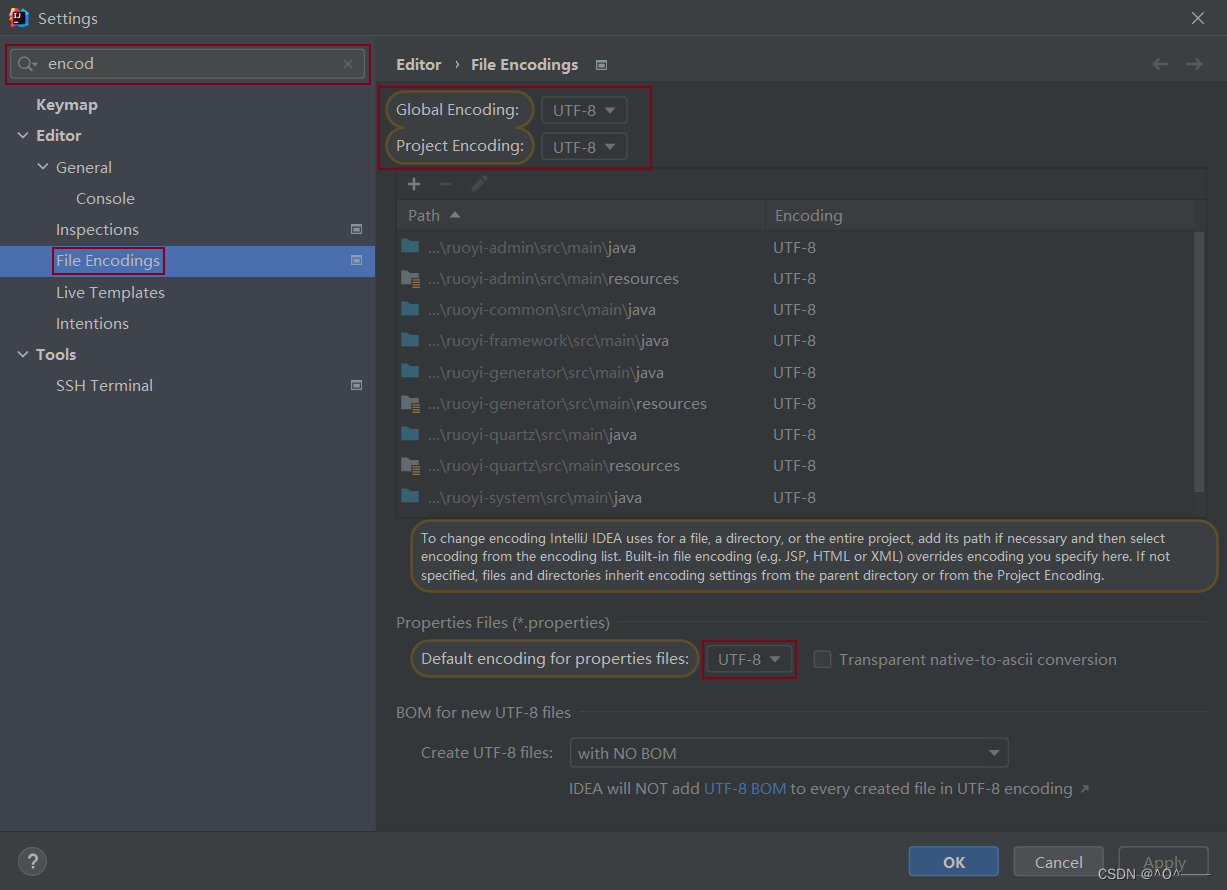This screenshot has height=890, width=1227.
Task: Select the ruoyi-system\src\main\java path row
Action: point(795,497)
